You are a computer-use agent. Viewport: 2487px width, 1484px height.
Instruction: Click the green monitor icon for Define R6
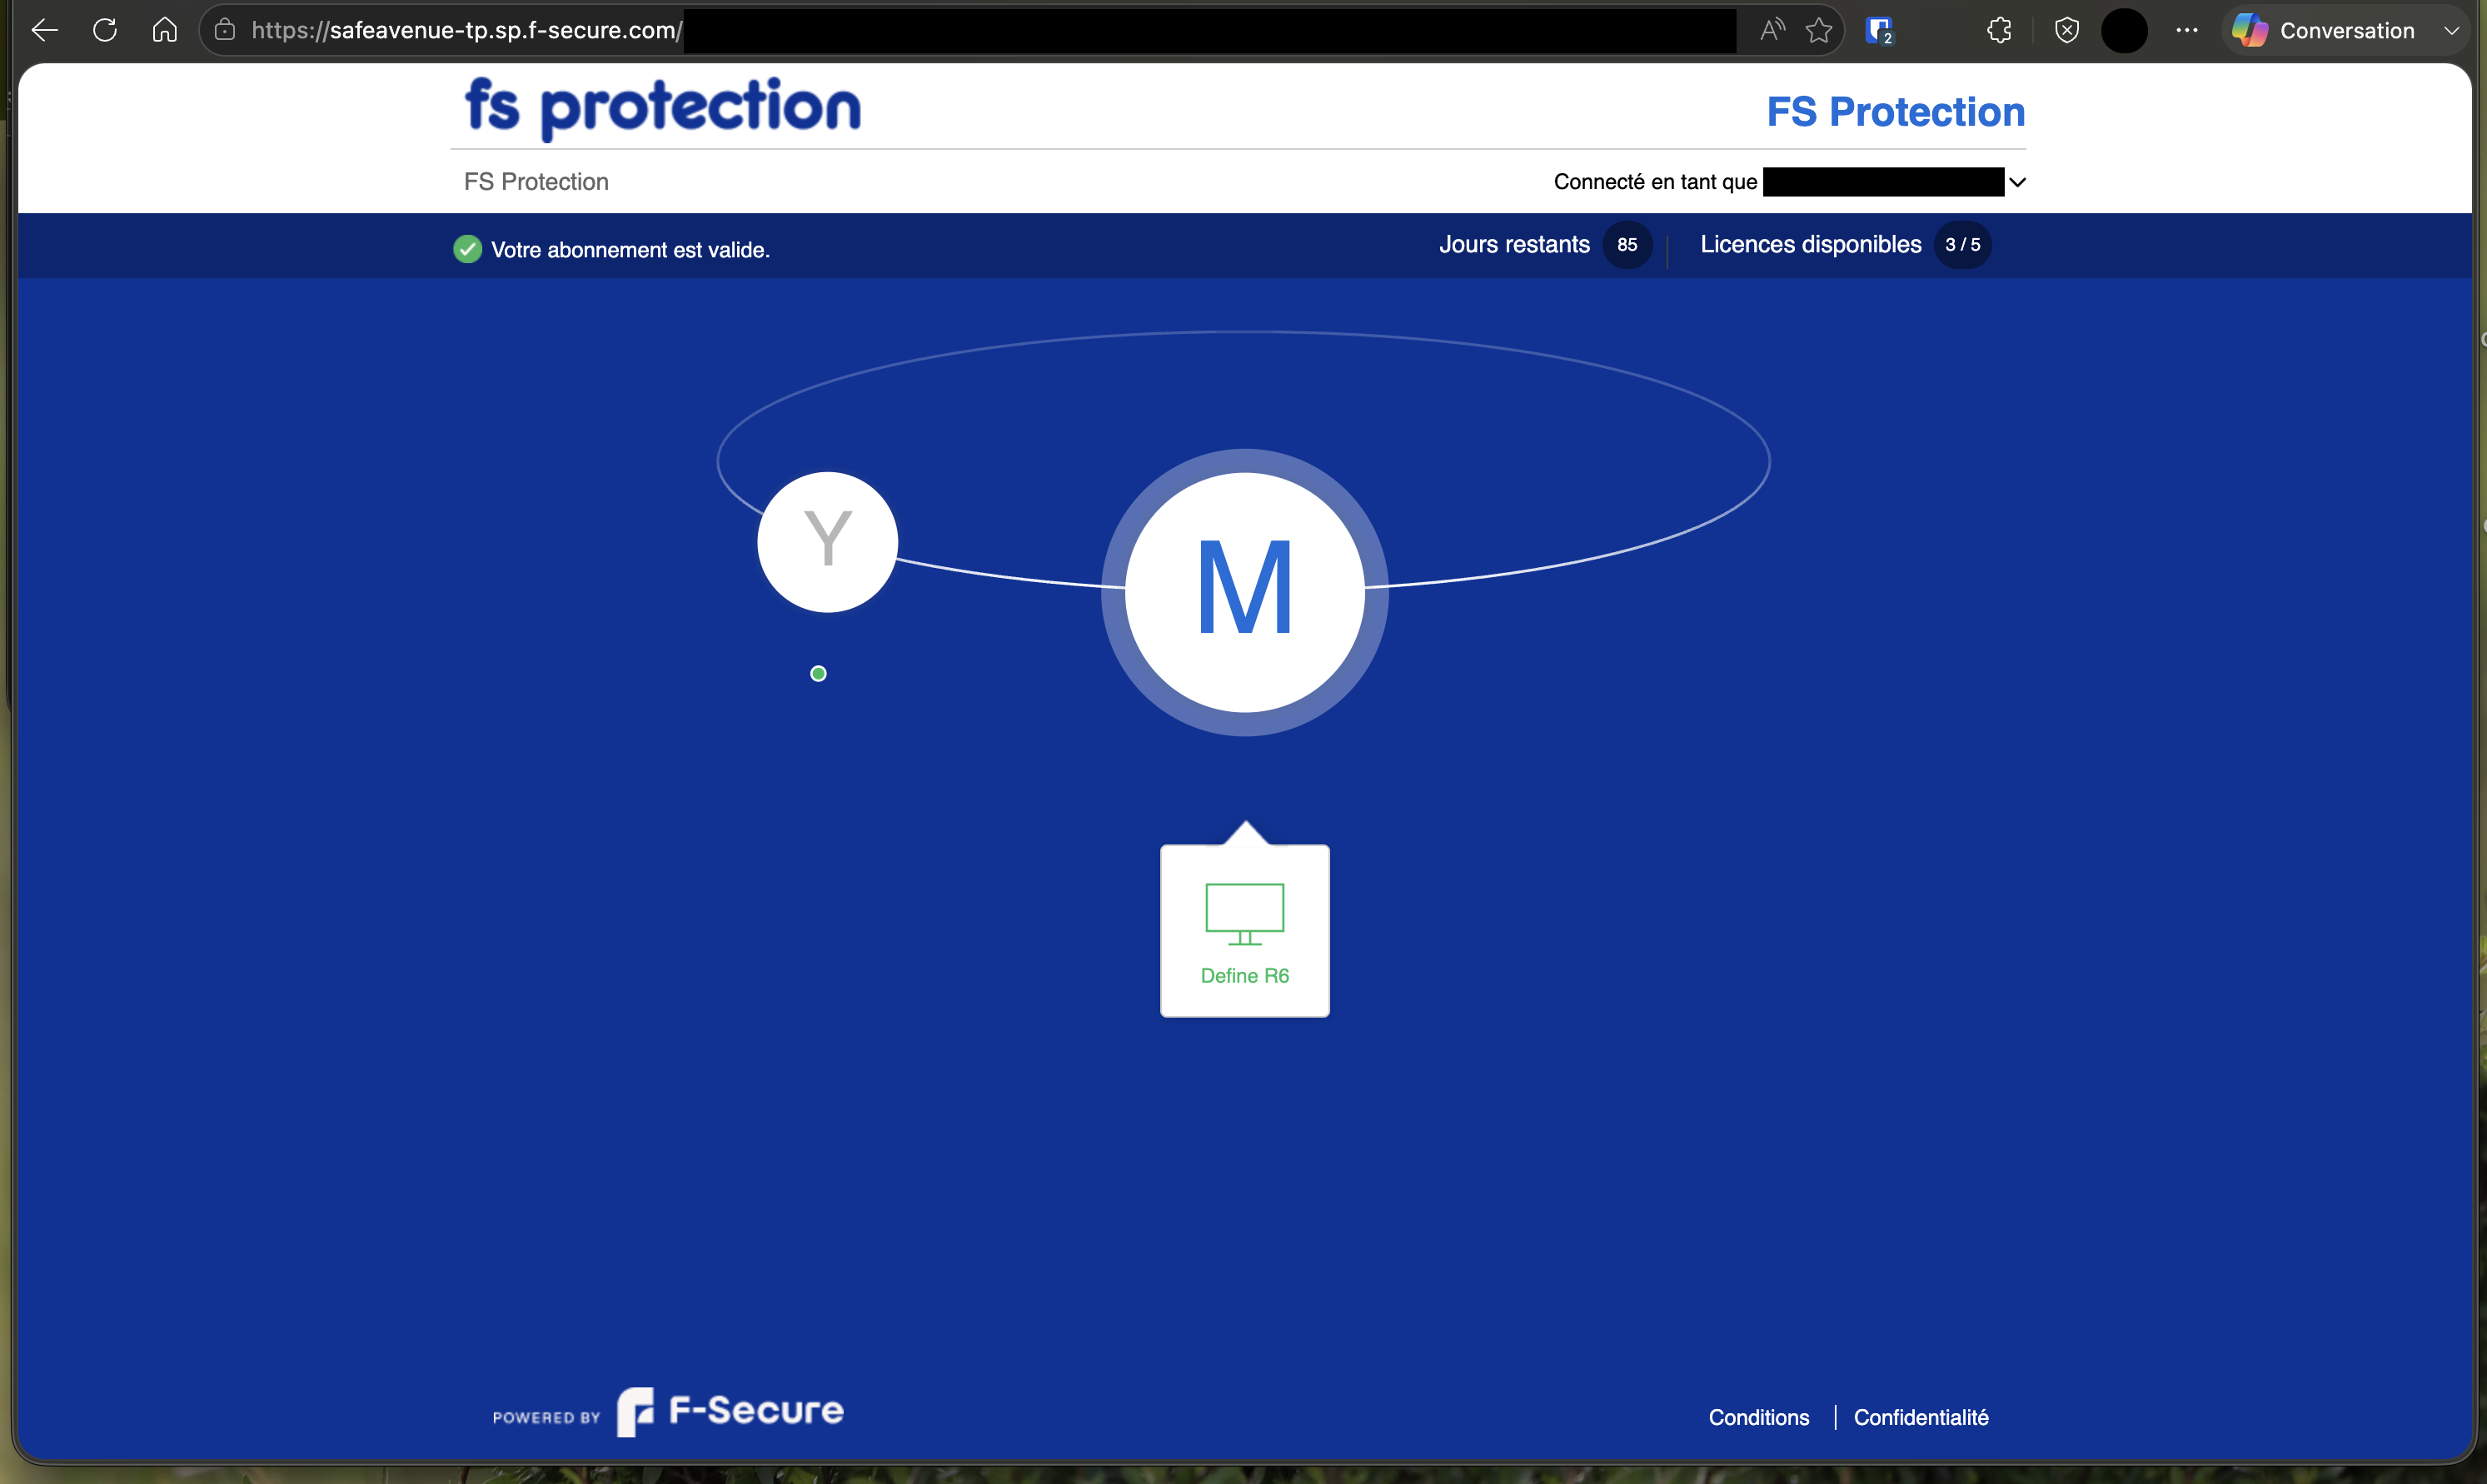tap(1244, 914)
